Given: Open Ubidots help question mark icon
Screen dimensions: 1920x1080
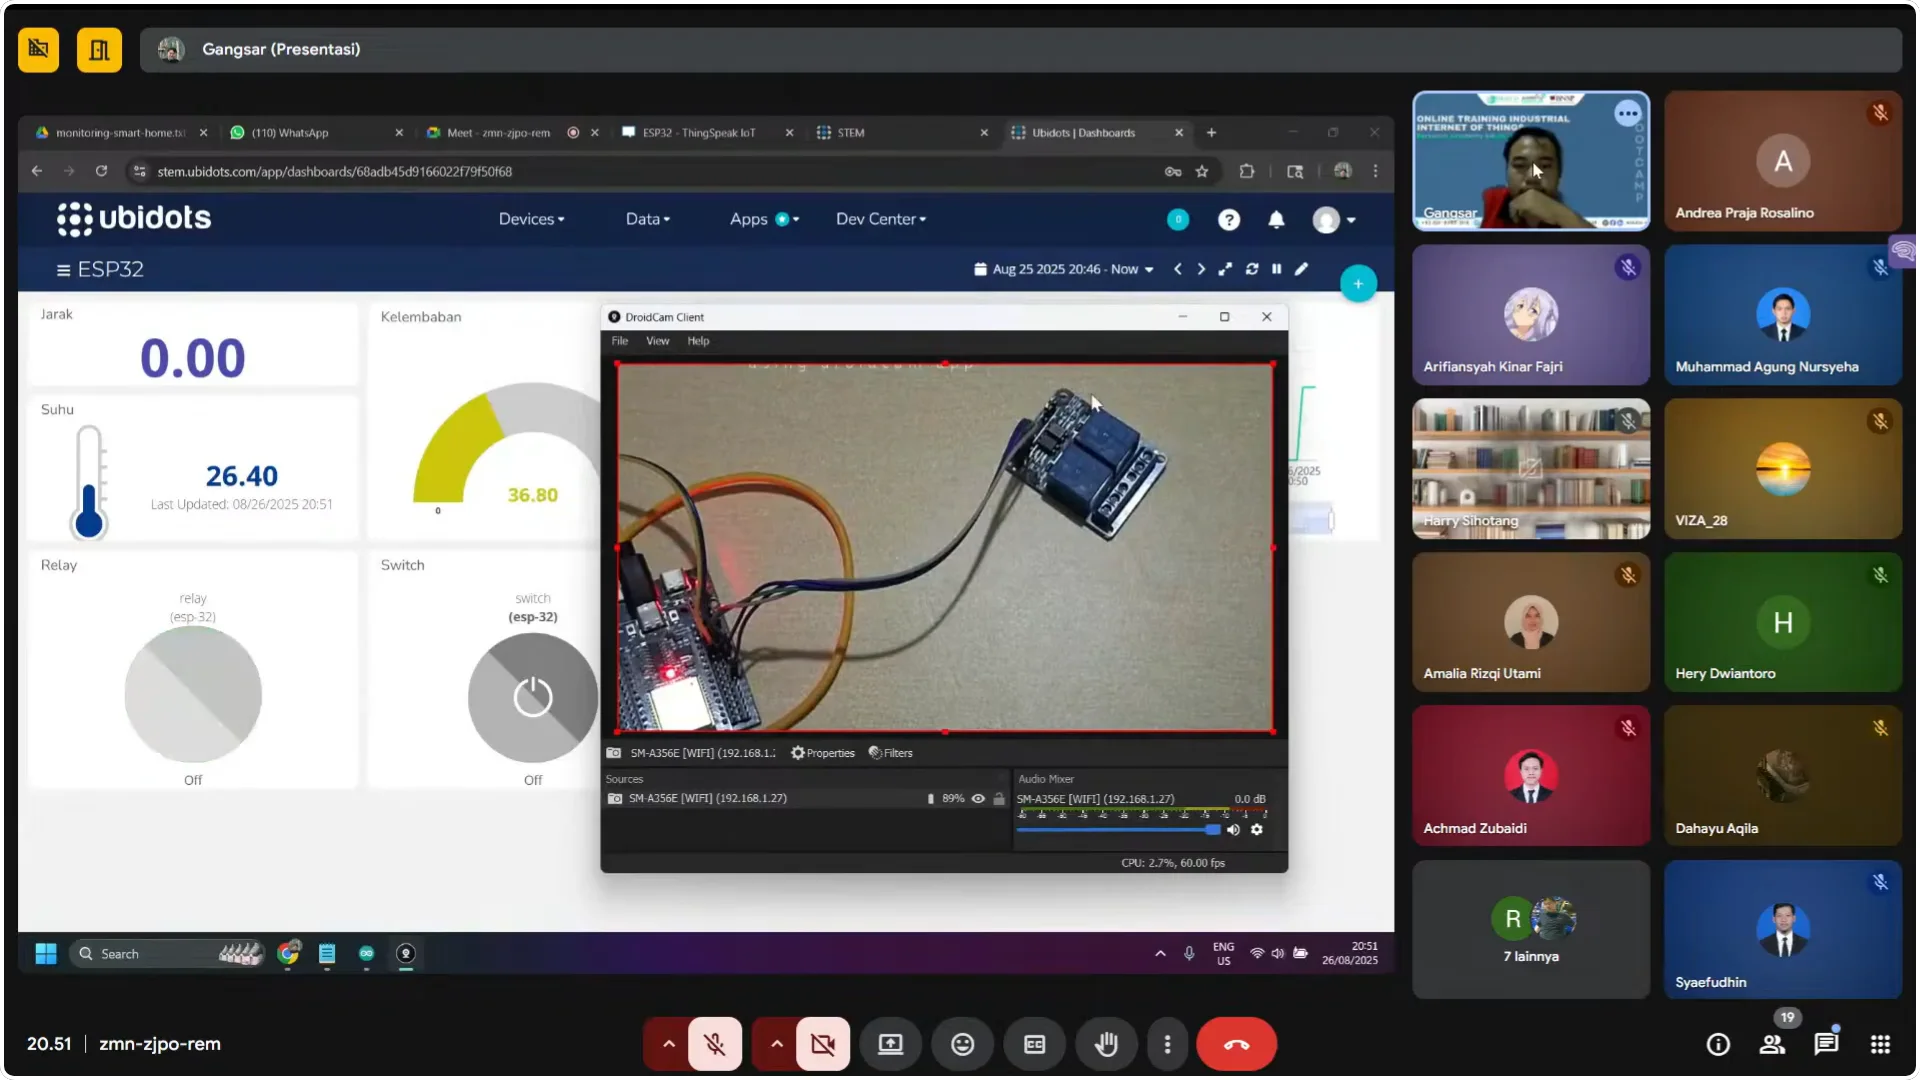Looking at the screenshot, I should [x=1229, y=220].
